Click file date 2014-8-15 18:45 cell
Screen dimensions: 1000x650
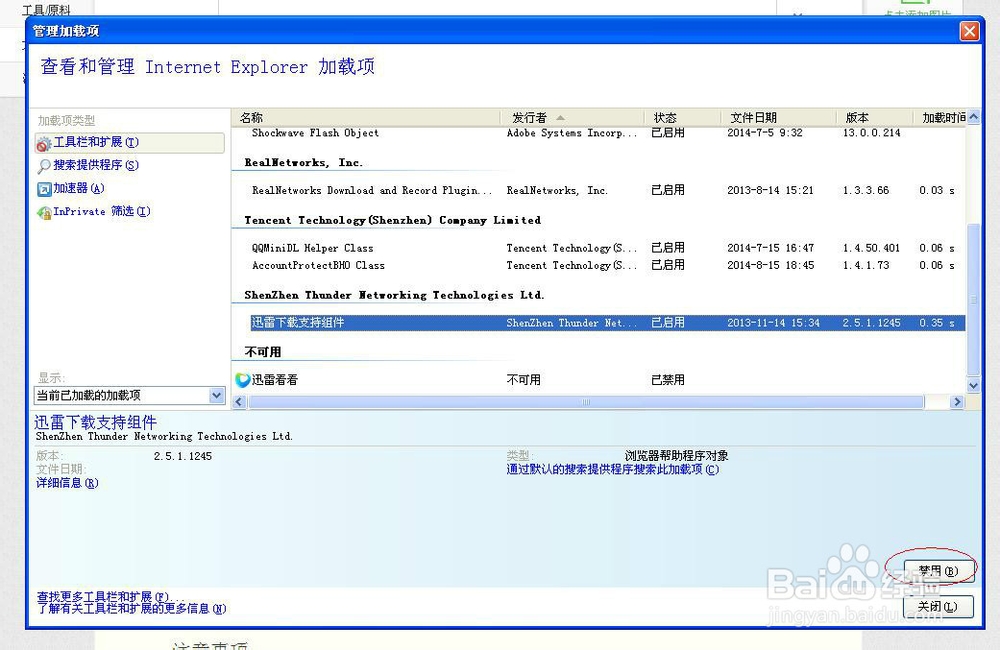770,265
